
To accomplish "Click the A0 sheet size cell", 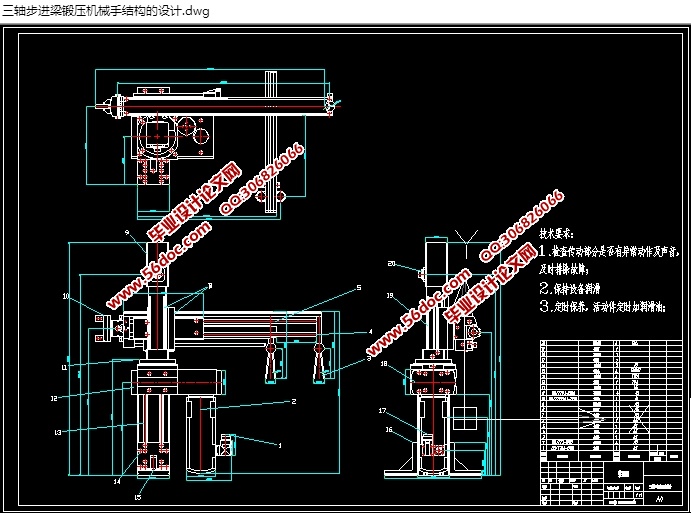I will point(659,496).
